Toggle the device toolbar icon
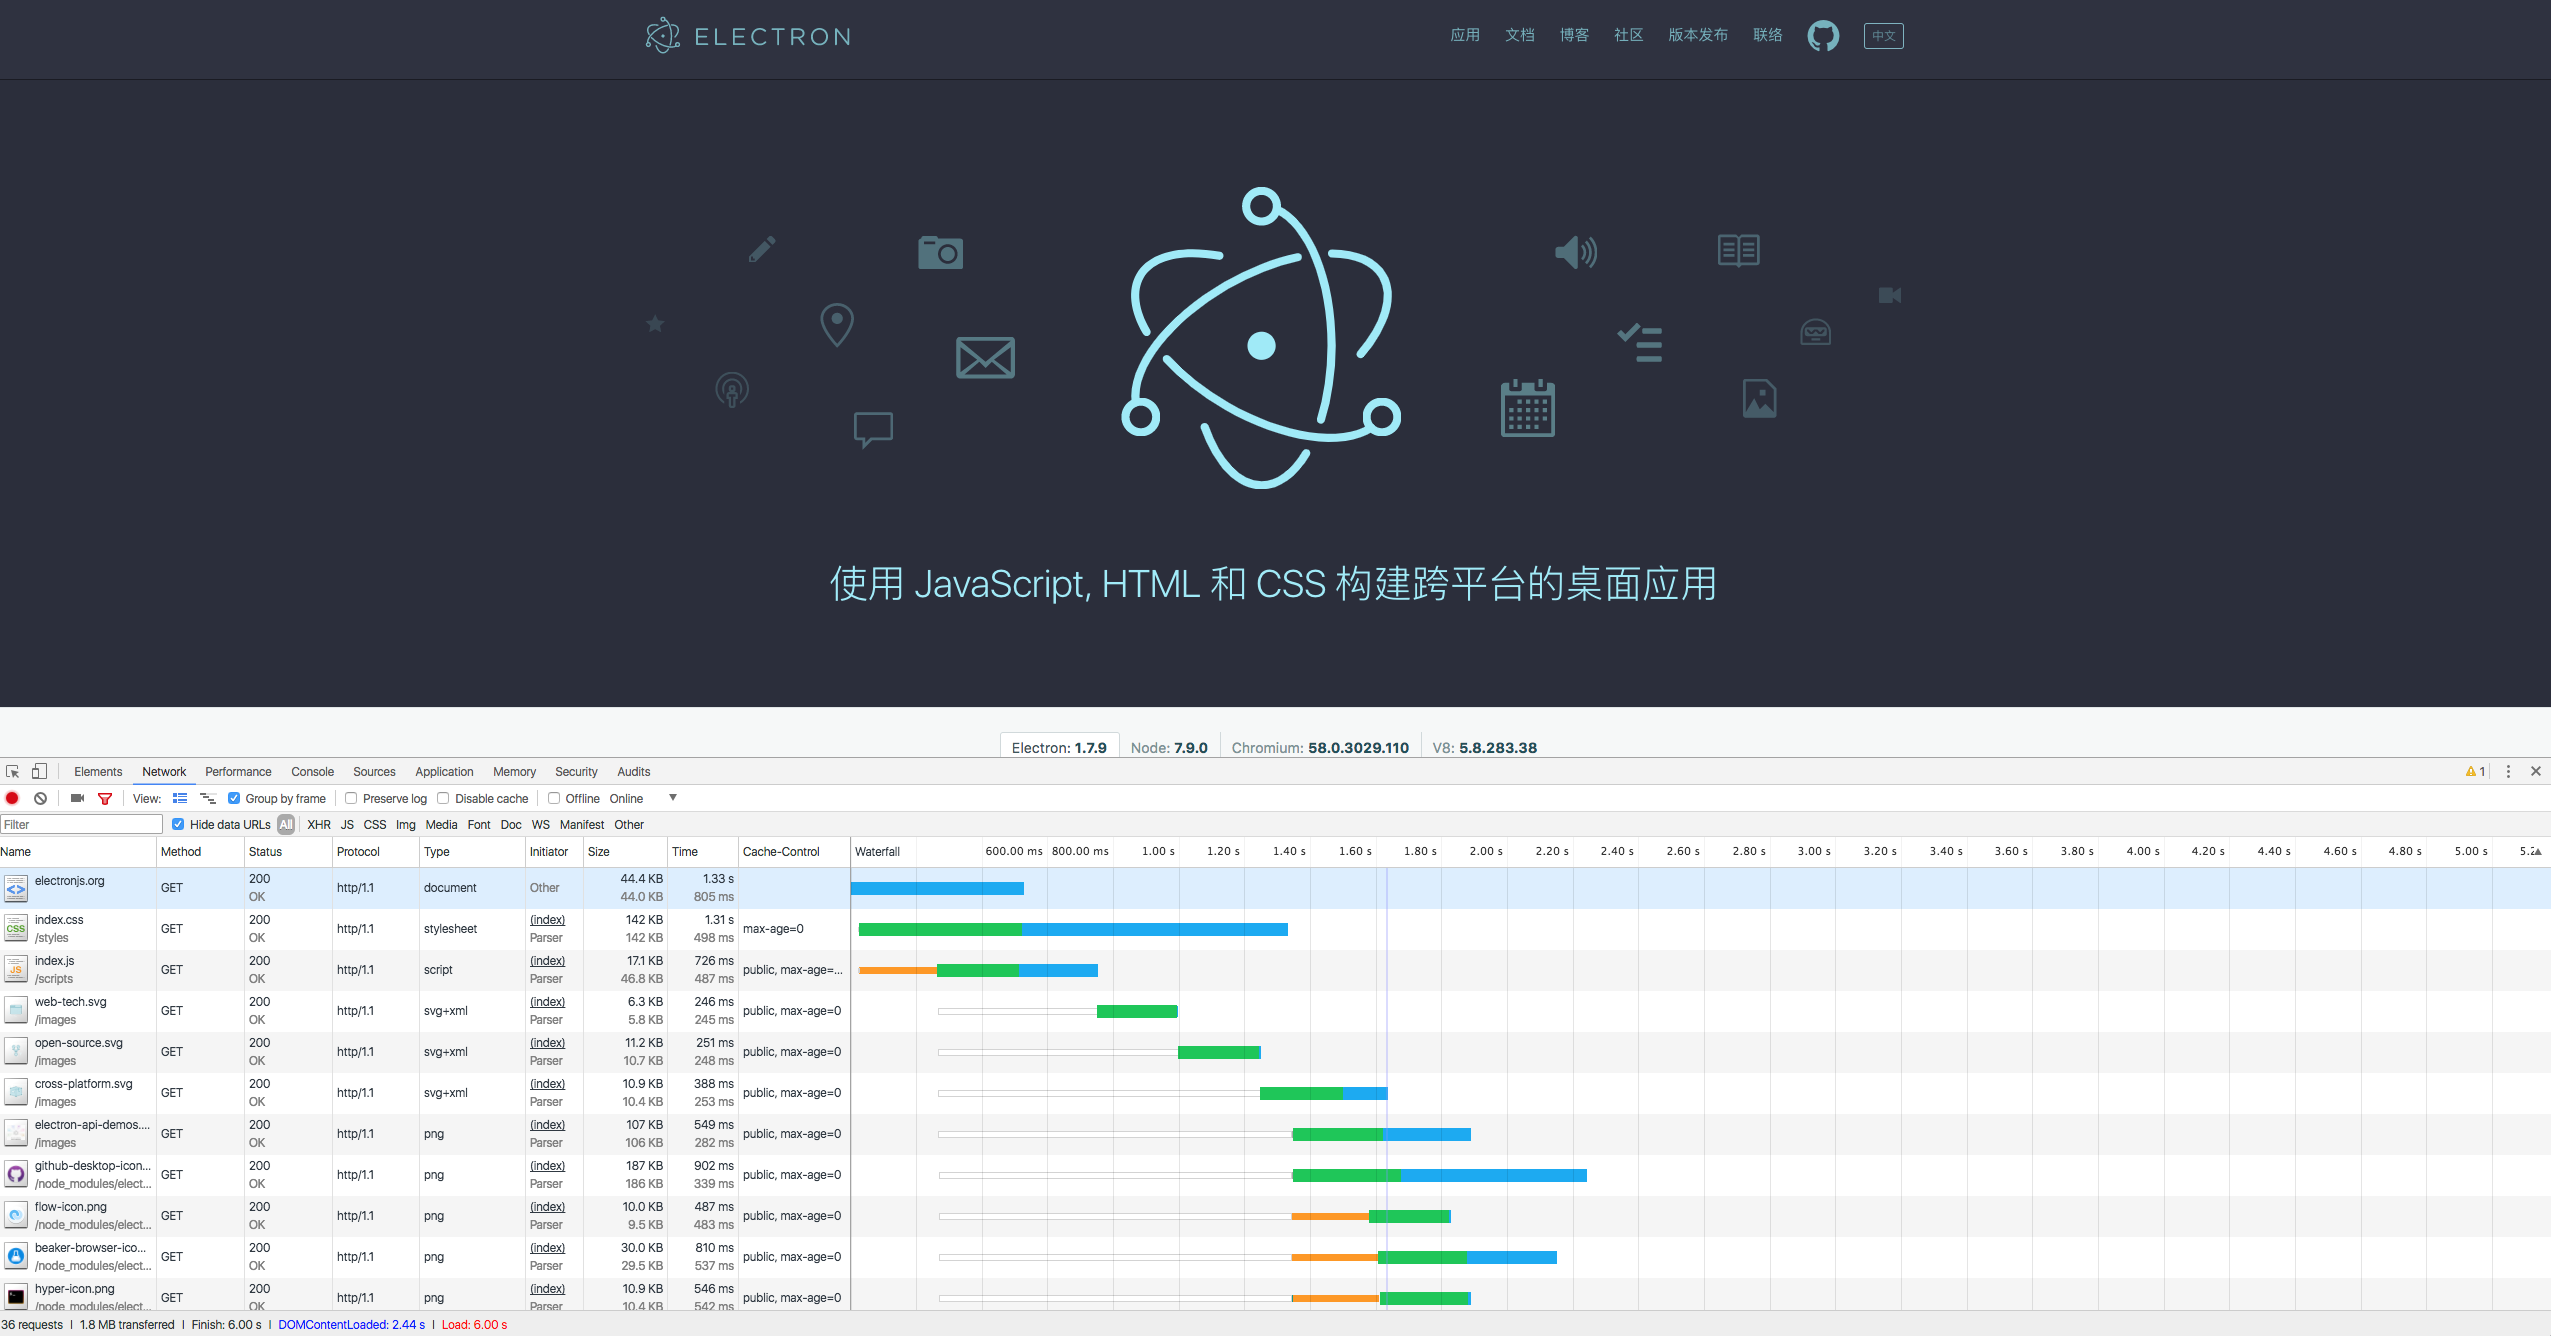Screen dimensions: 2551x1336 click(39, 771)
